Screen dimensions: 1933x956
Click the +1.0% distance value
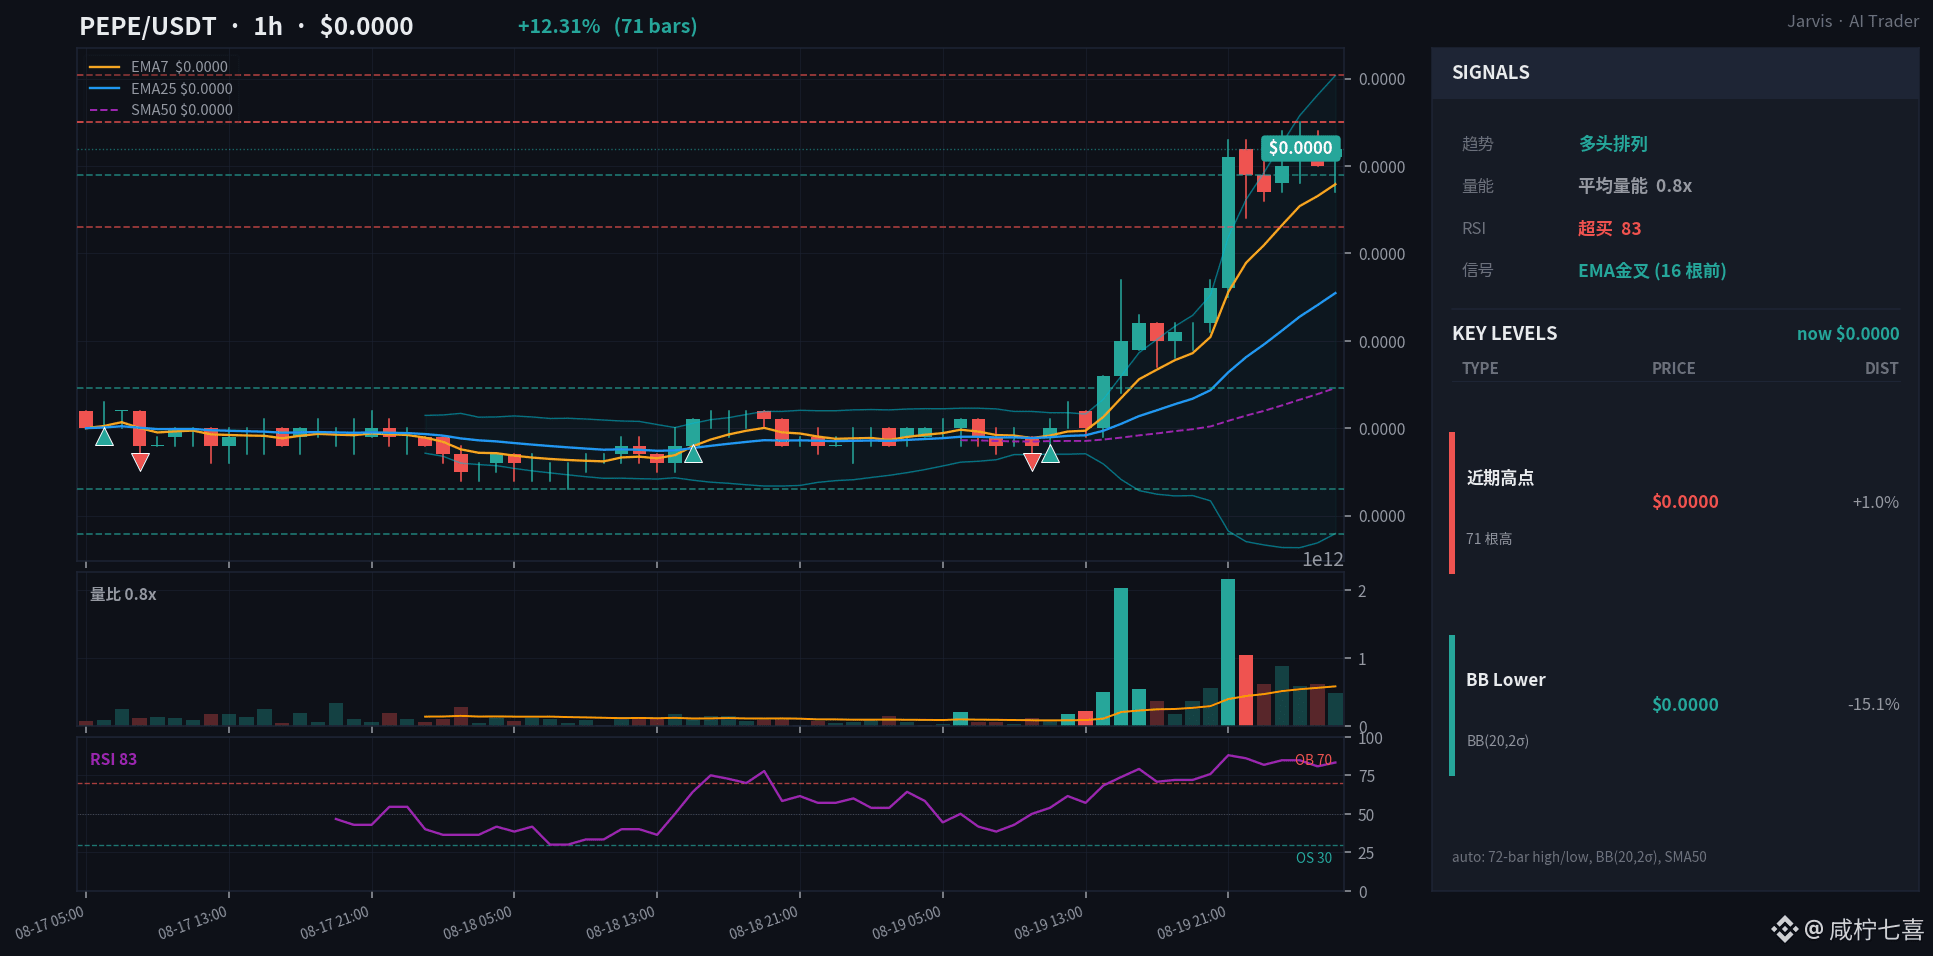pos(1876,502)
